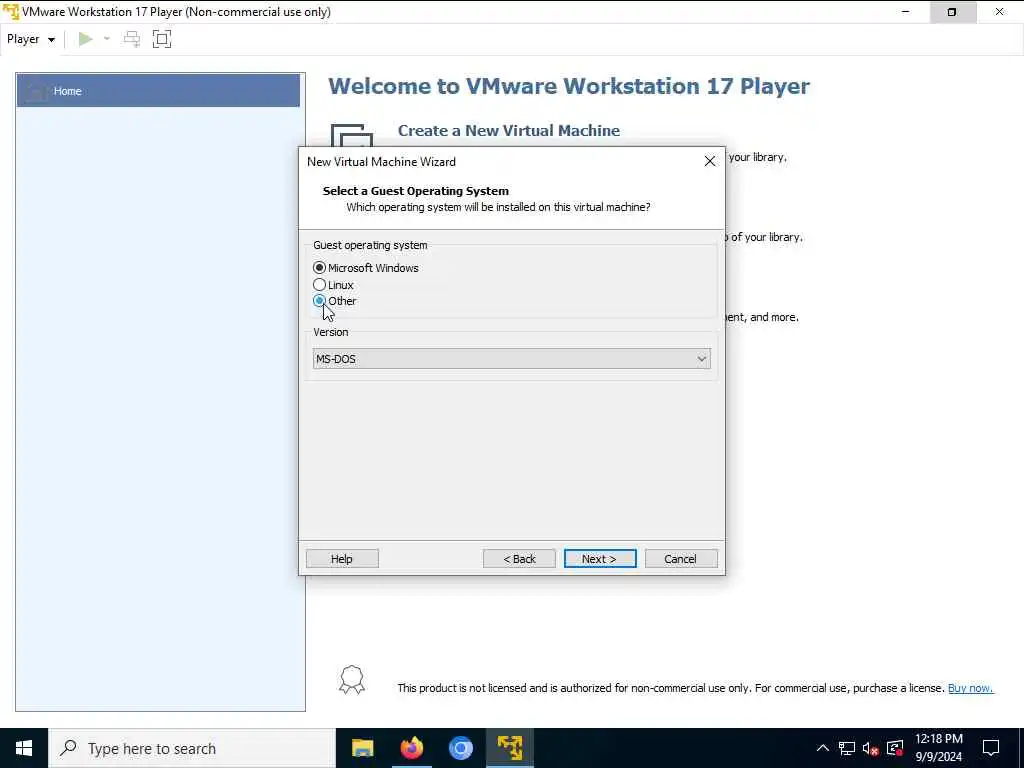Select the Microsoft Windows radio button
This screenshot has width=1024, height=768.
(x=319, y=268)
